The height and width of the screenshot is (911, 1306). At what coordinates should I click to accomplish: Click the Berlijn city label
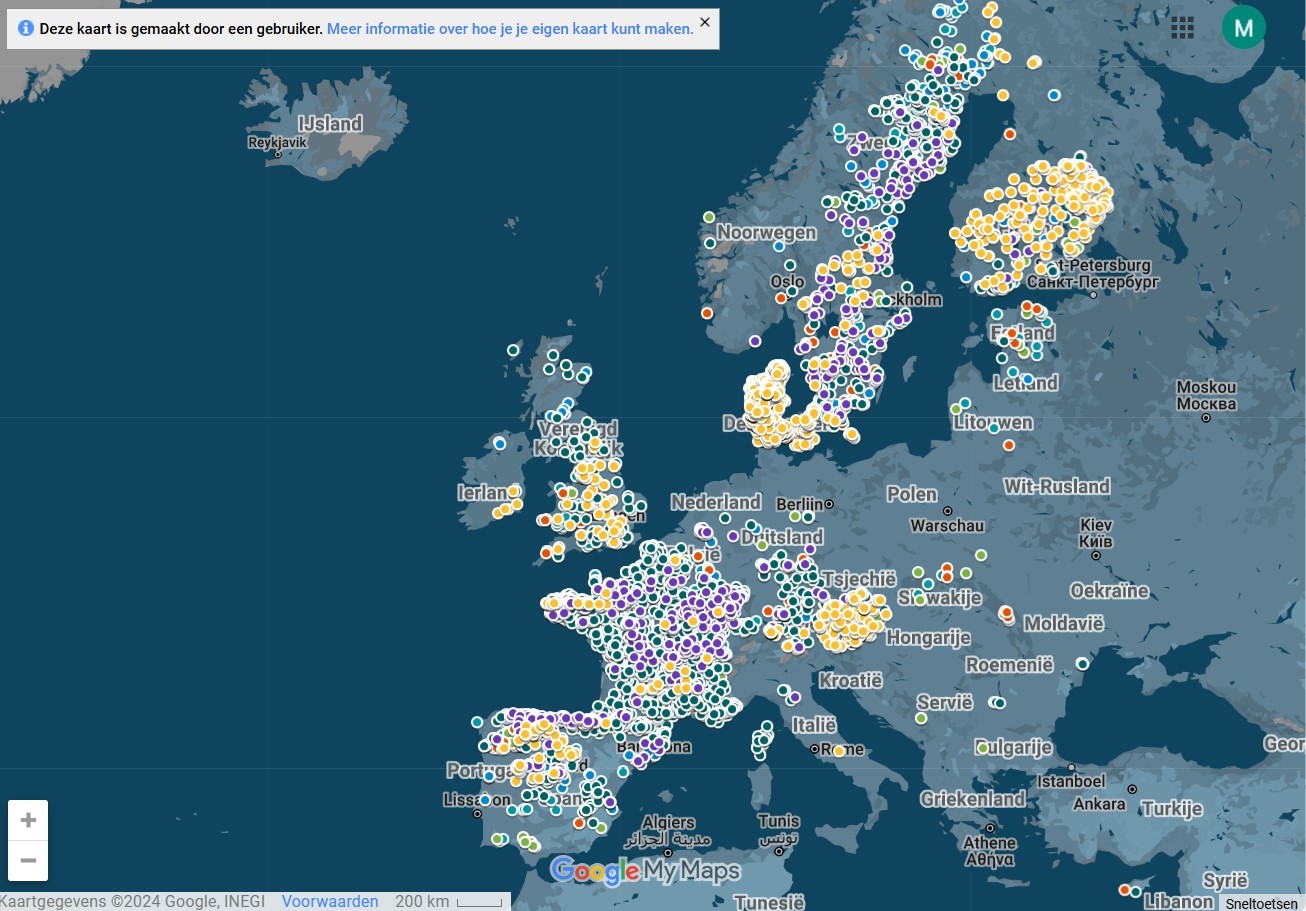[x=799, y=504]
